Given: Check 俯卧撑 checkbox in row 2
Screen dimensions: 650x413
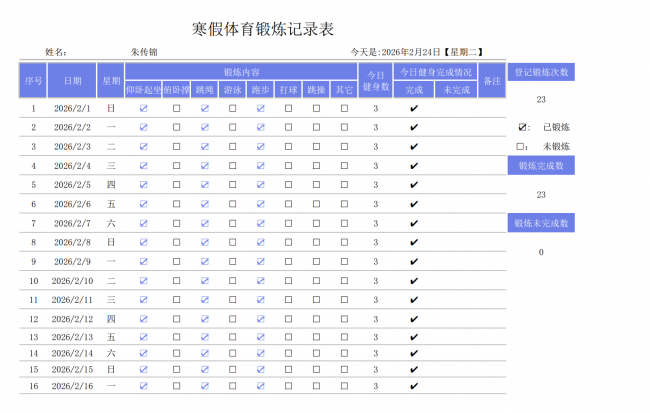Looking at the screenshot, I should [176, 127].
